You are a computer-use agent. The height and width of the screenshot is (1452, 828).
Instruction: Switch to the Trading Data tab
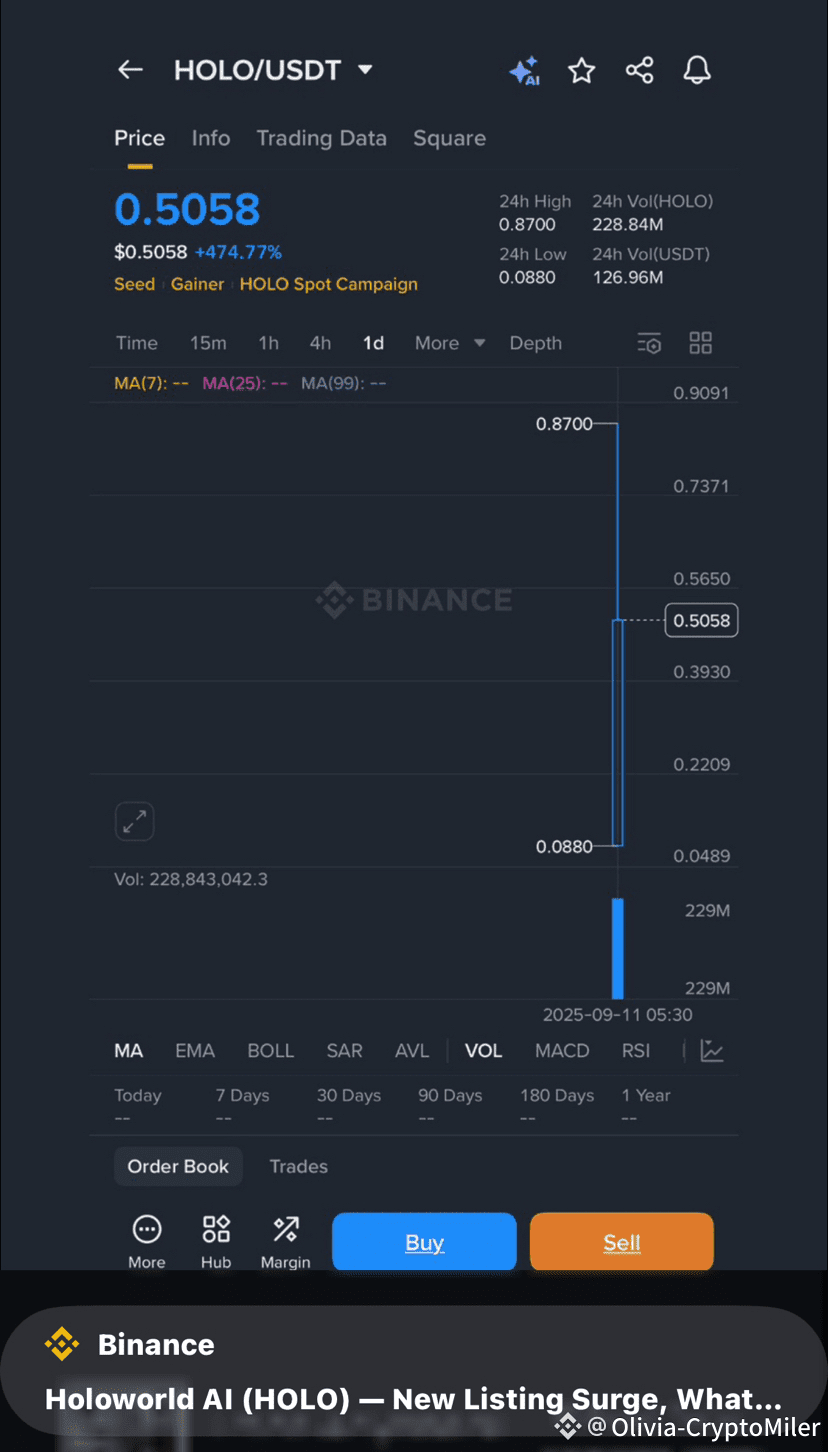(321, 138)
